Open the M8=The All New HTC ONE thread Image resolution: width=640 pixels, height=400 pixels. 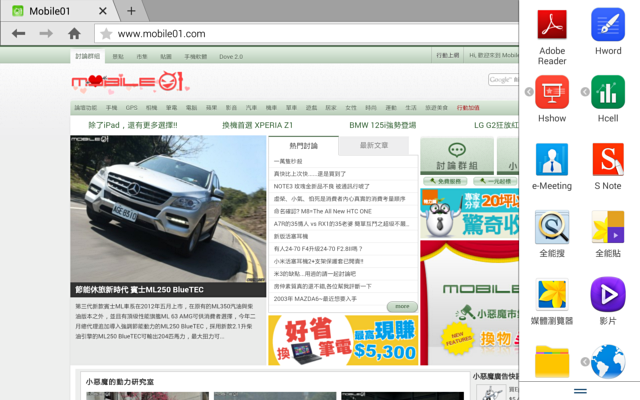322,211
